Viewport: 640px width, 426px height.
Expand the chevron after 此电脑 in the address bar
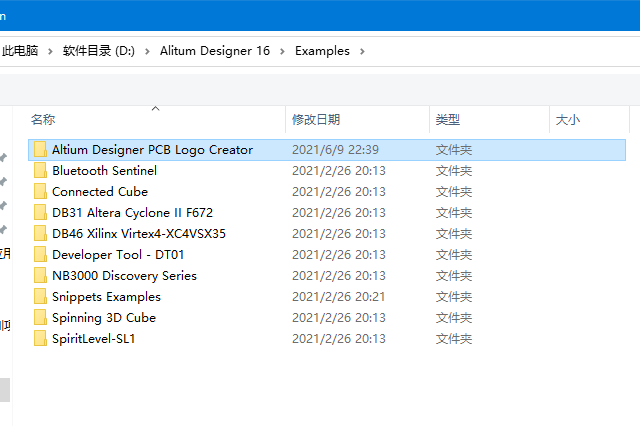click(50, 51)
